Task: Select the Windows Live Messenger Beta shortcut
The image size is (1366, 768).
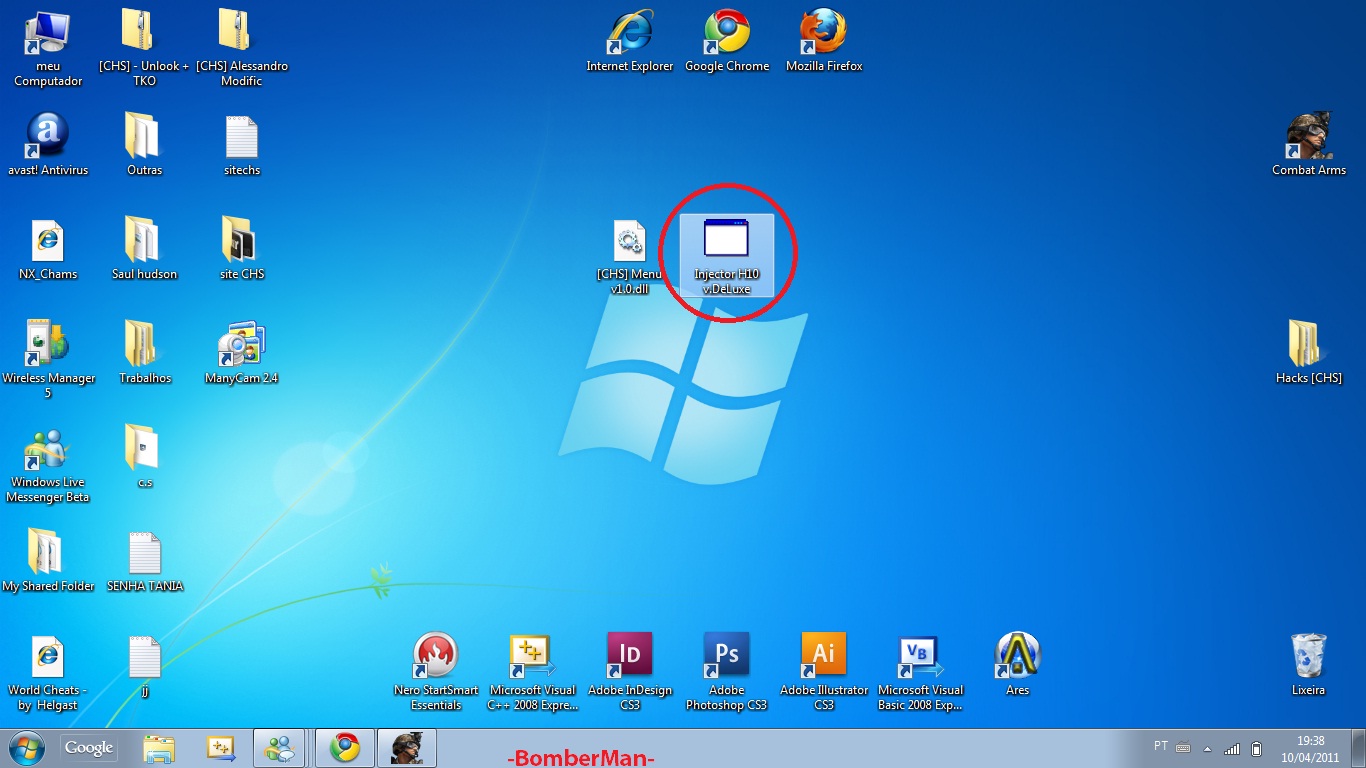Action: (x=48, y=464)
